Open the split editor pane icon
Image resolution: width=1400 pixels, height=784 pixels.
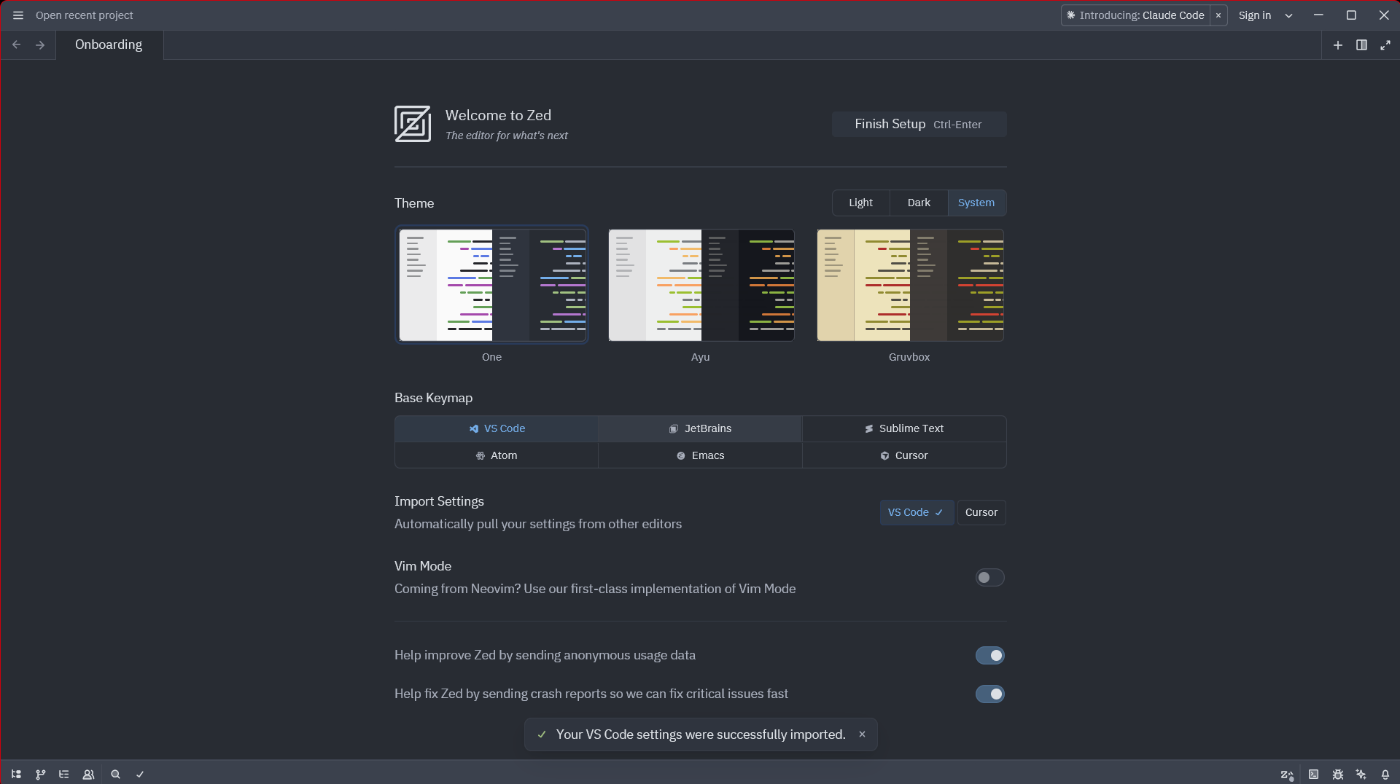point(1361,44)
